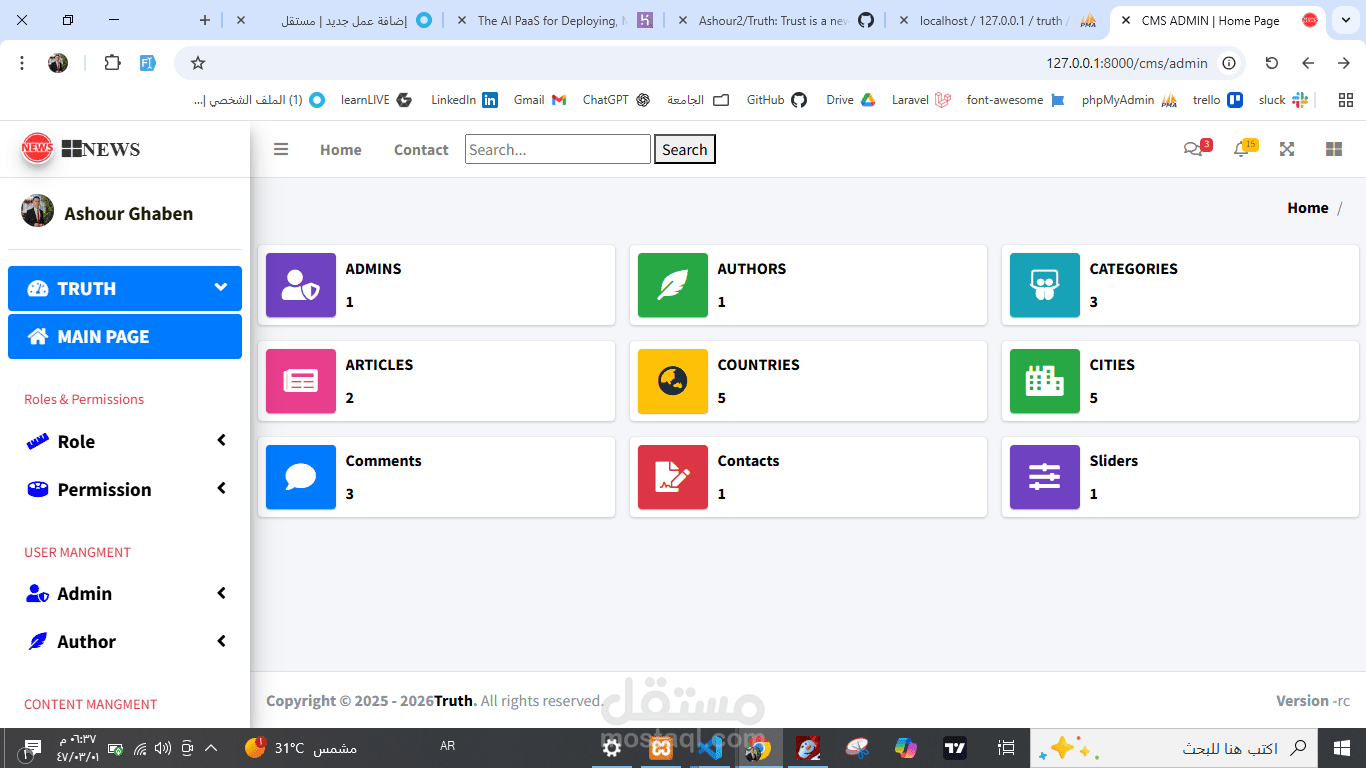Click the blue Comments bubble icon

(x=301, y=477)
